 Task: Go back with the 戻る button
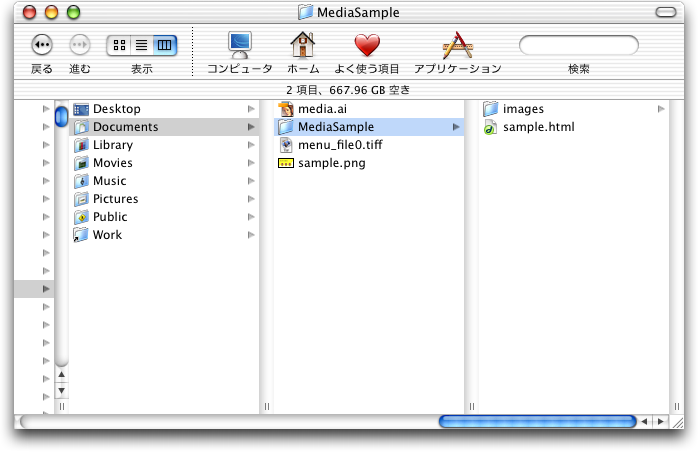tap(42, 45)
